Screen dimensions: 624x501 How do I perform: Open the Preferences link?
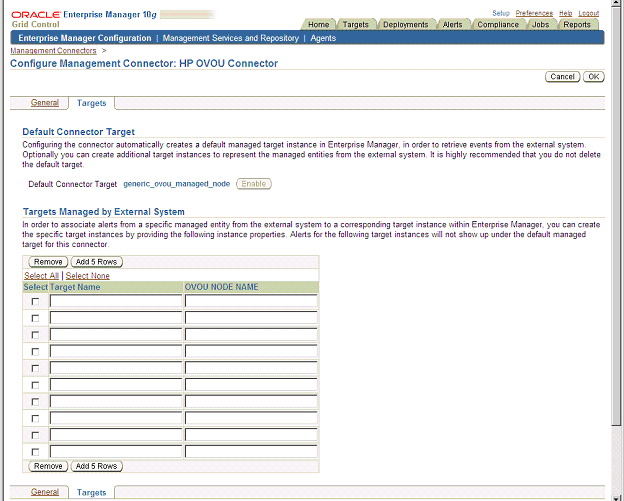(x=534, y=13)
